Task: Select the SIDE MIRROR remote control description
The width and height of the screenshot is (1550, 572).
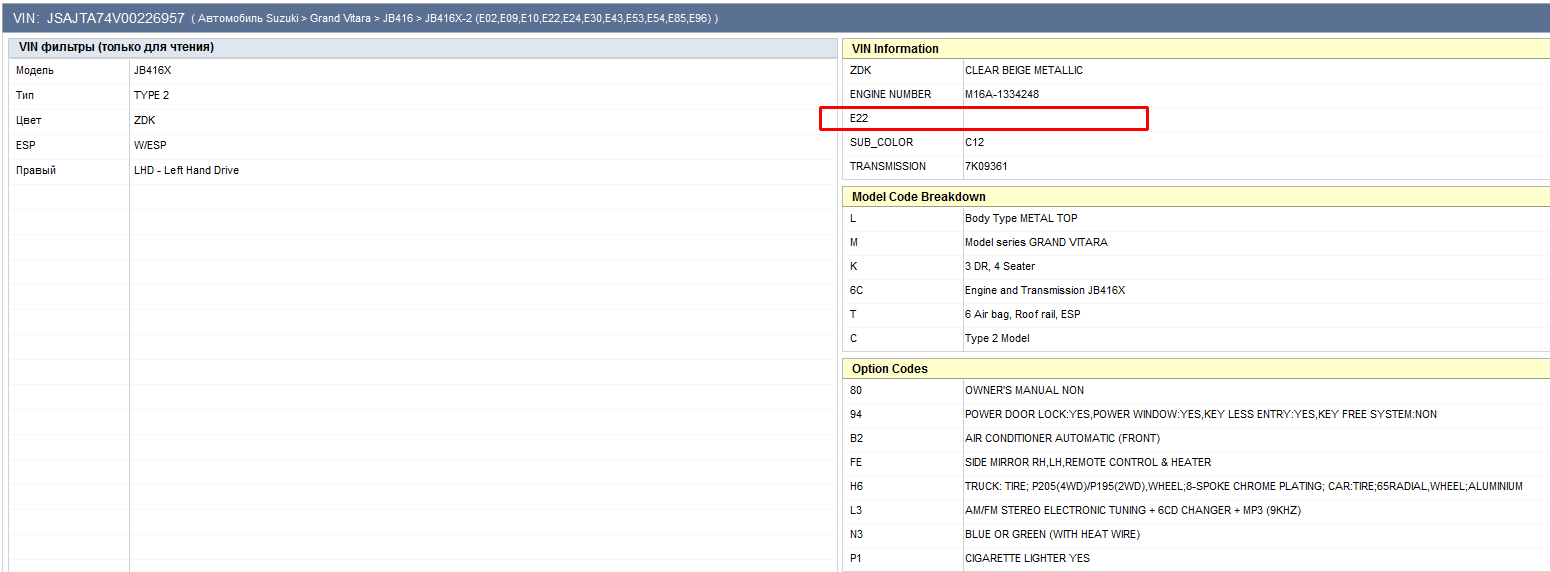Action: (1088, 463)
